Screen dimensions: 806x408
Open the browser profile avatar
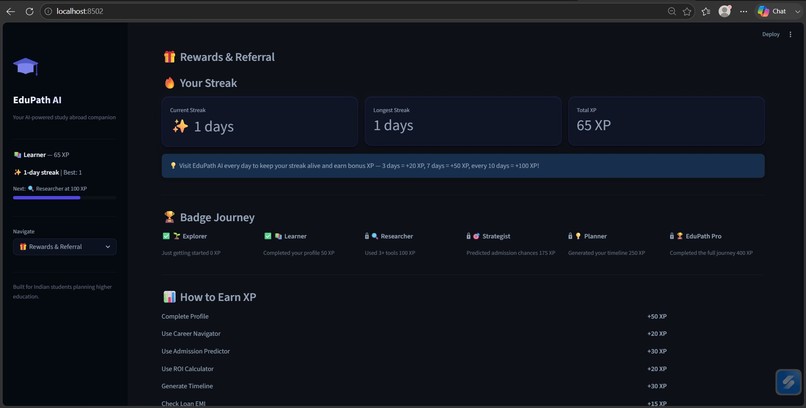coord(725,11)
